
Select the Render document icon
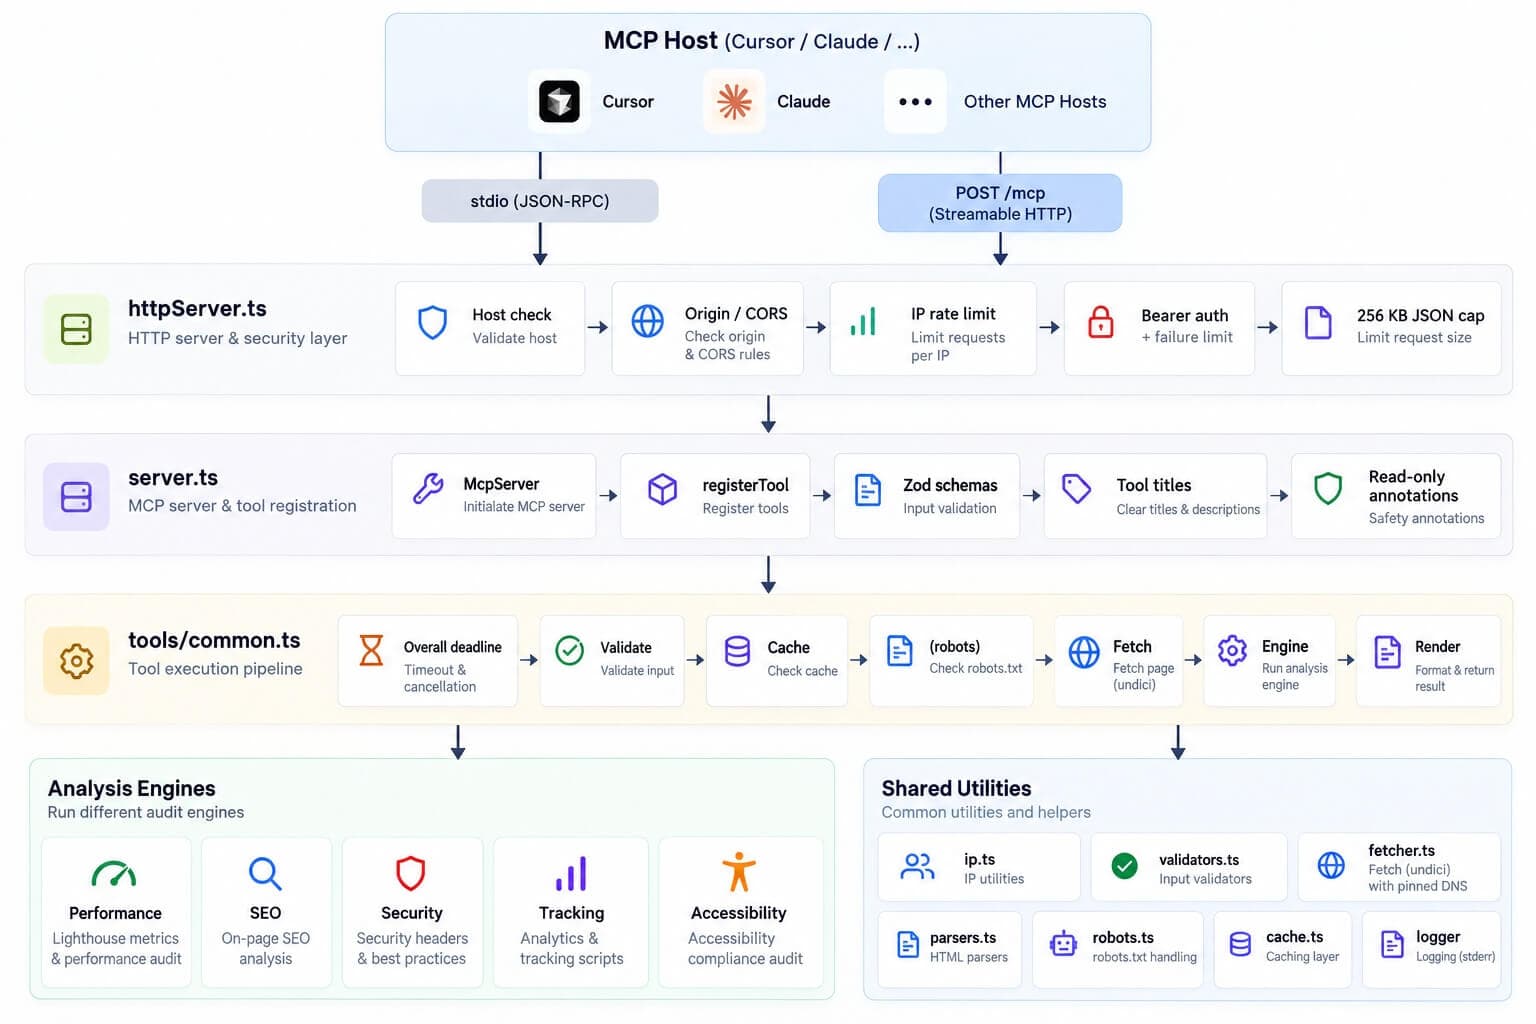(1387, 652)
